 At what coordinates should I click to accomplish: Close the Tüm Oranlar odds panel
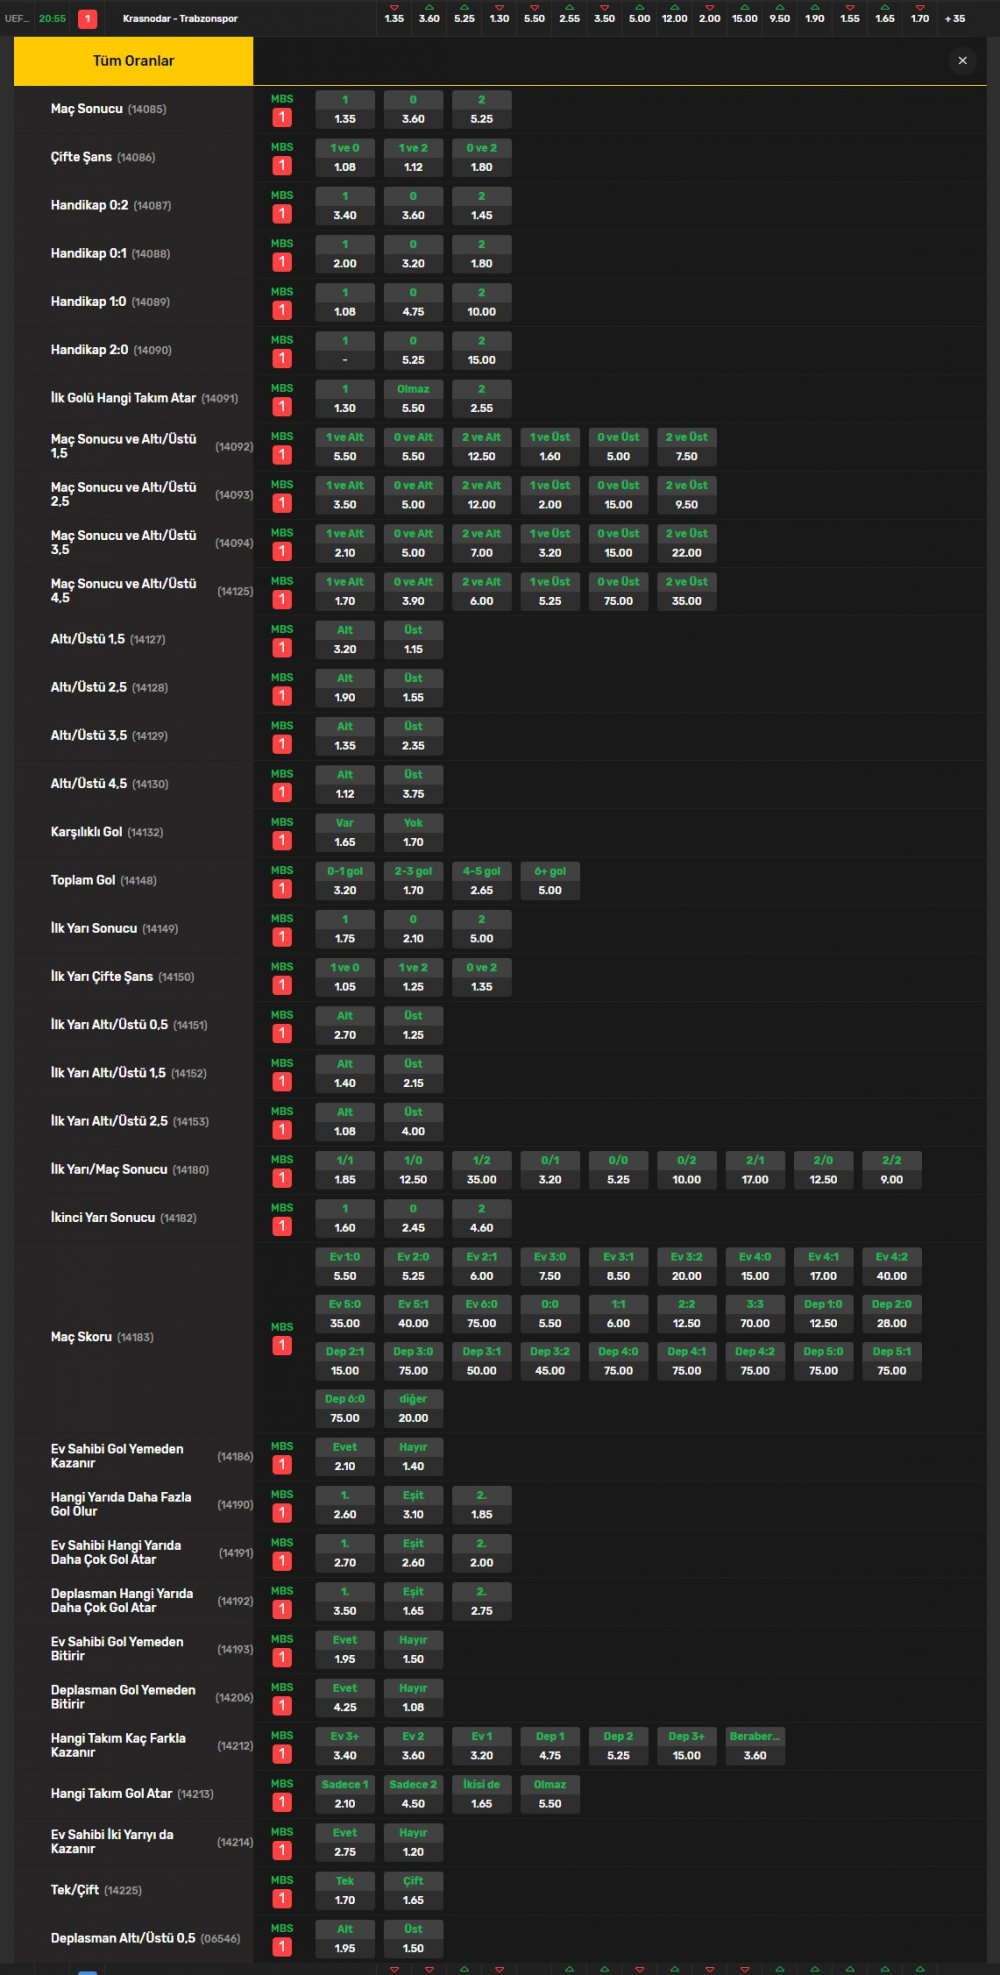click(962, 61)
